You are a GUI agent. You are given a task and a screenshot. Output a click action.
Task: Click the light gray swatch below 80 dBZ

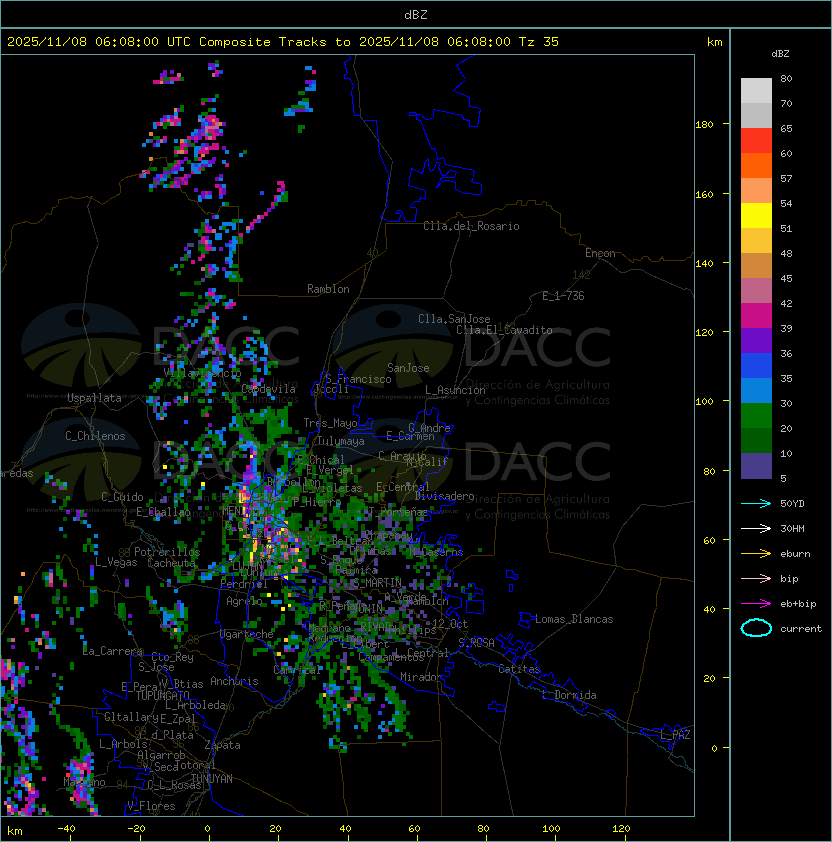tap(756, 90)
